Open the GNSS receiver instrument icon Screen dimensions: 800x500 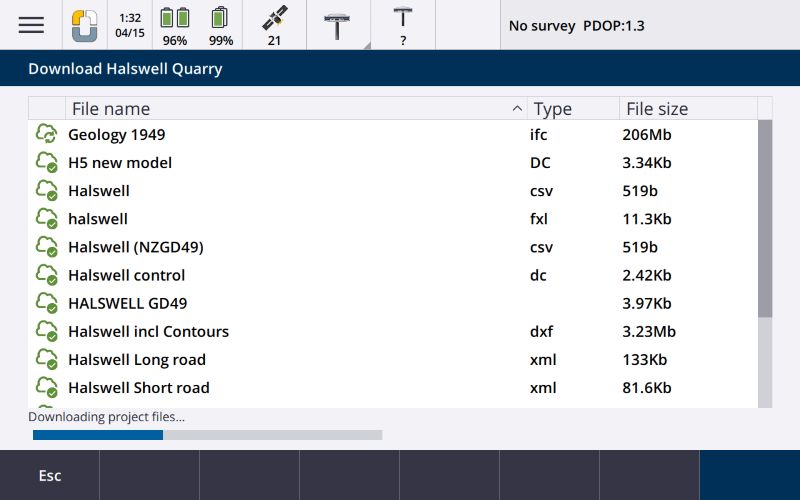click(x=339, y=25)
